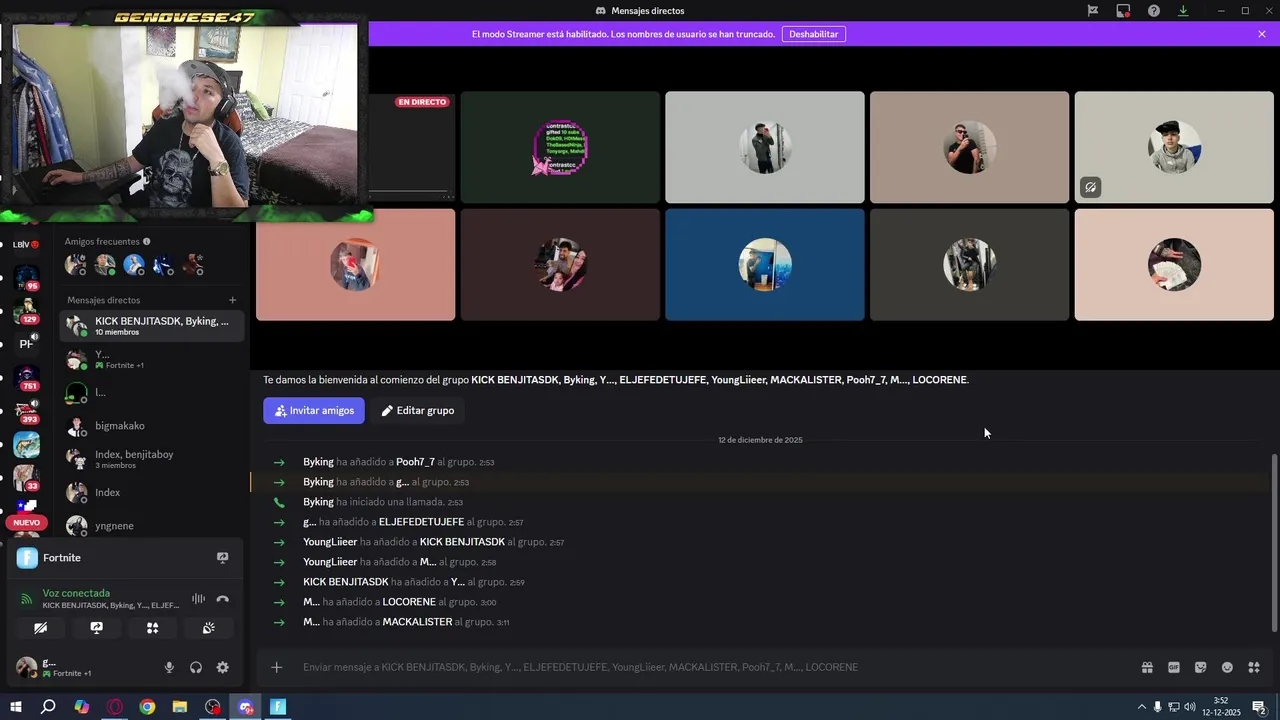Viewport: 1280px width, 720px height.
Task: Open the gift picker in message bar
Action: [1147, 667]
